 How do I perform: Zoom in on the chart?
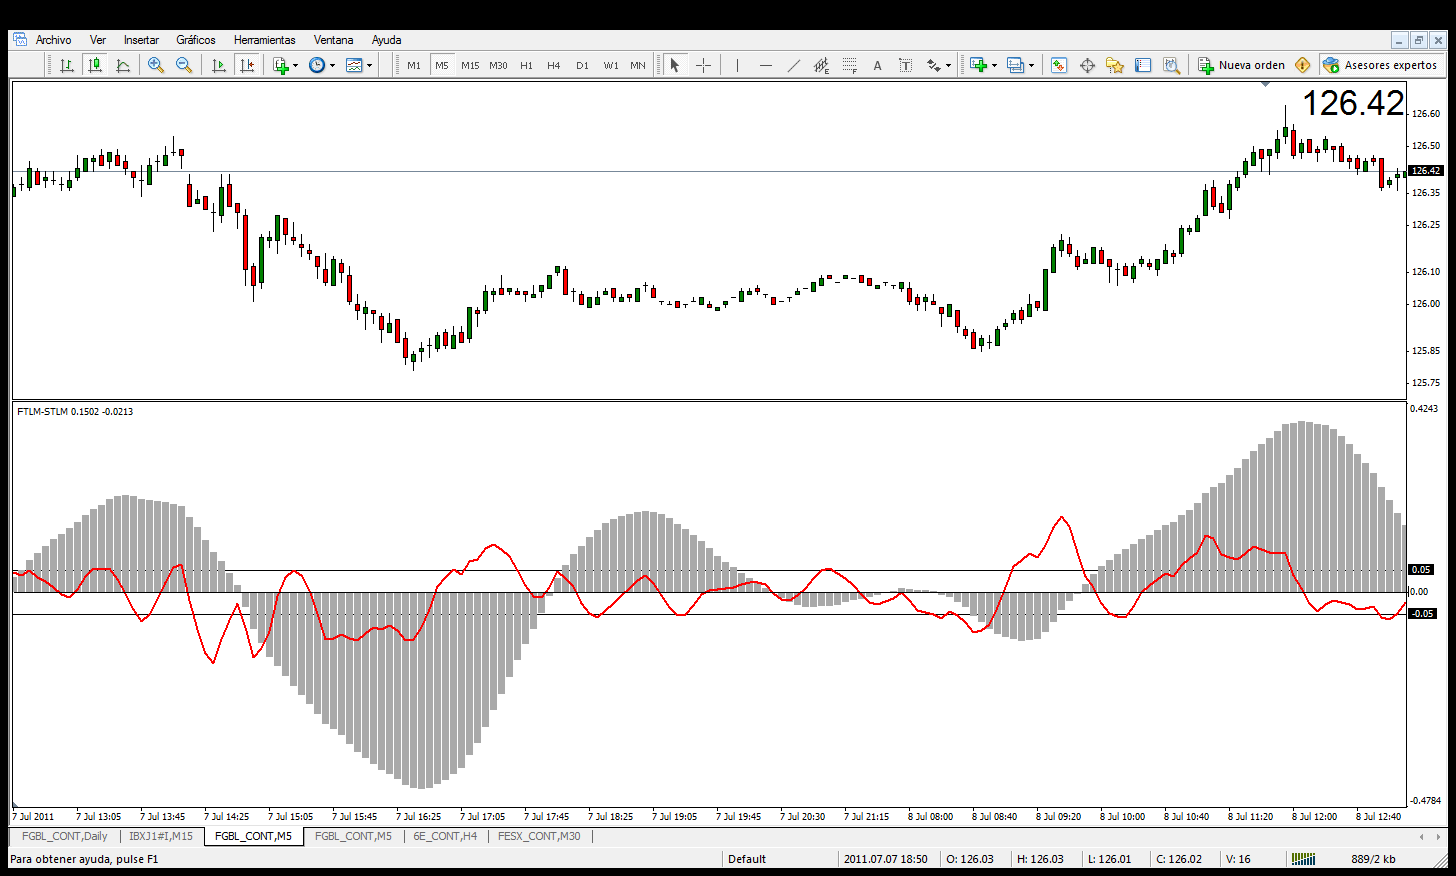[x=156, y=65]
